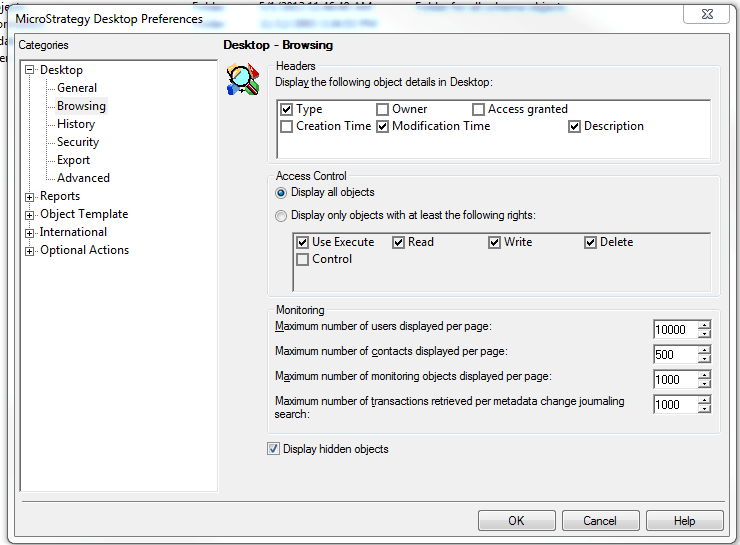The width and height of the screenshot is (740, 545).
Task: Increase transactions retrieved value
Action: pyautogui.click(x=704, y=400)
